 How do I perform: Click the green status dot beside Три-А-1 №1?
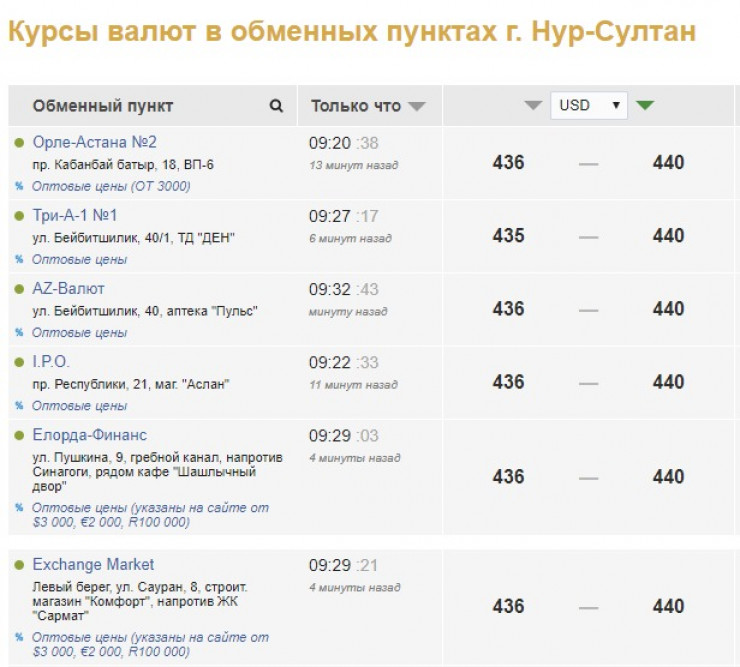(19, 216)
